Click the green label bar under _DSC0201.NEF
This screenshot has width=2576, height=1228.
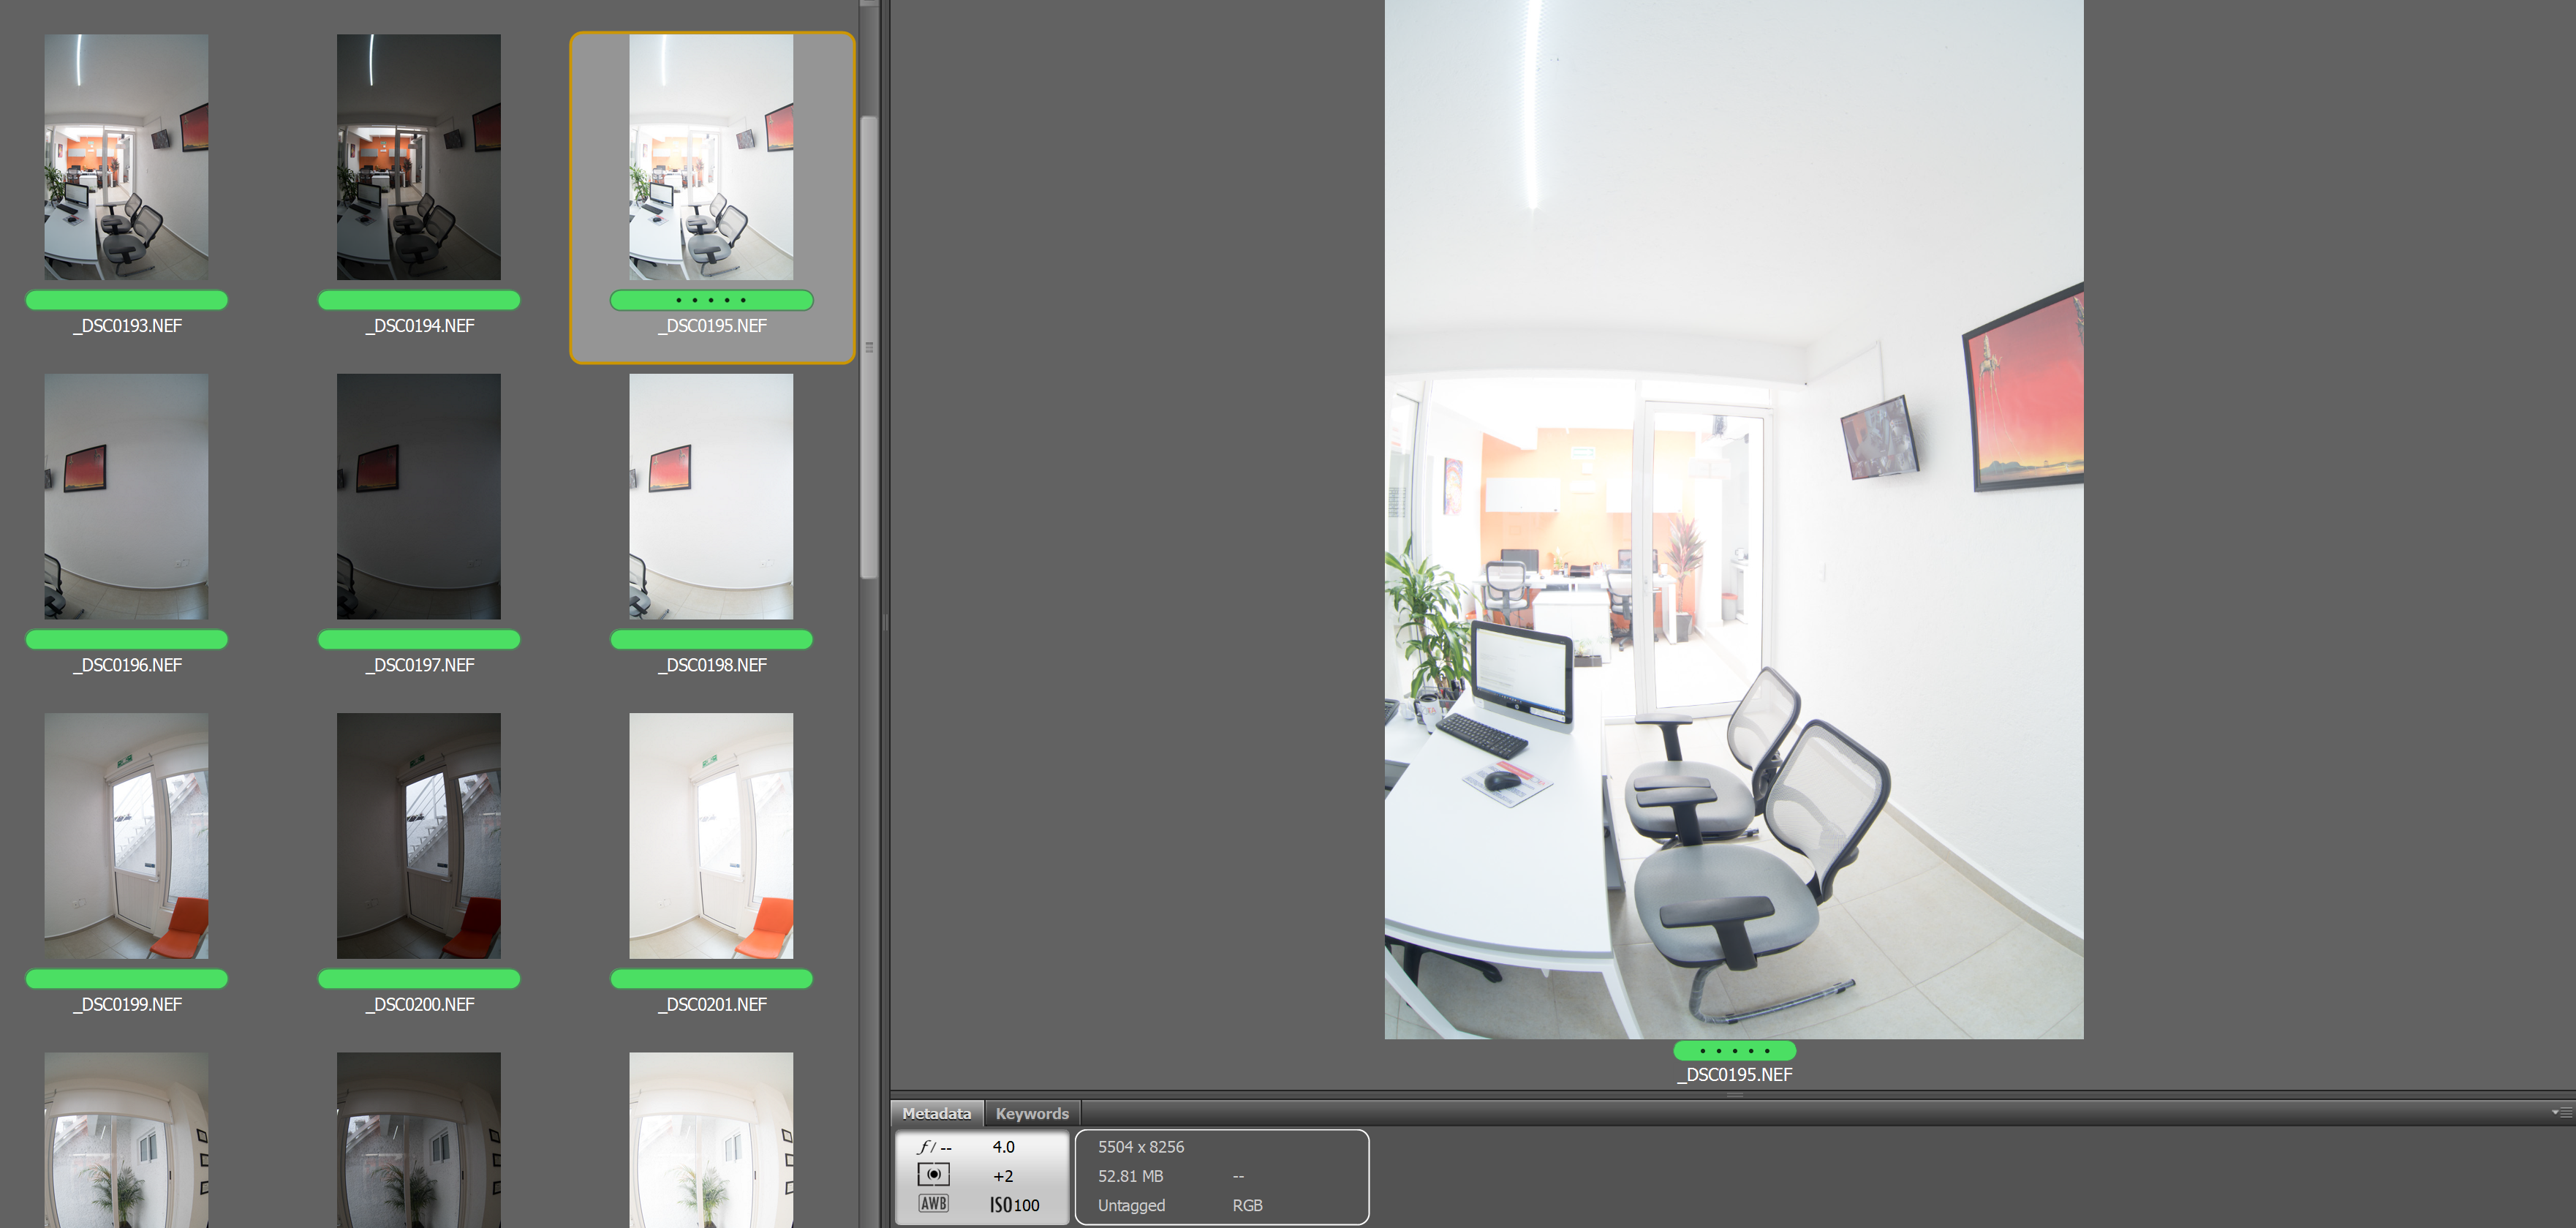[711, 979]
